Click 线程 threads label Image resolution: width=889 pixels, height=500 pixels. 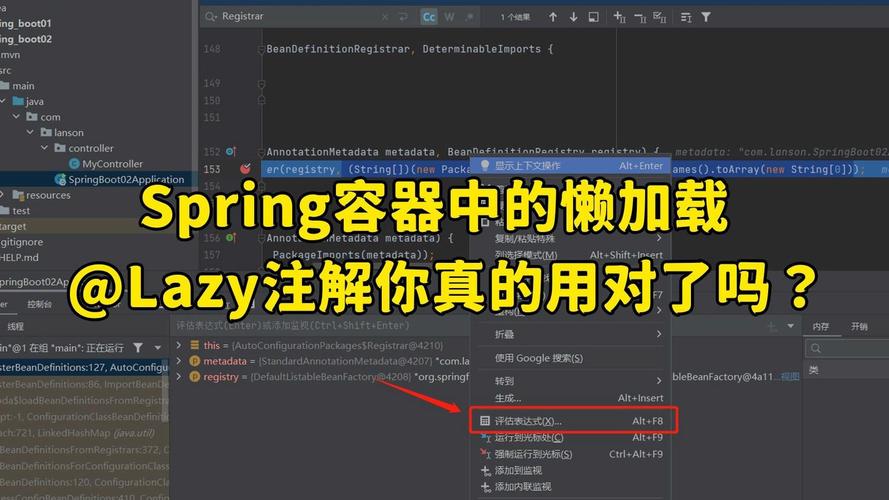pyautogui.click(x=15, y=327)
